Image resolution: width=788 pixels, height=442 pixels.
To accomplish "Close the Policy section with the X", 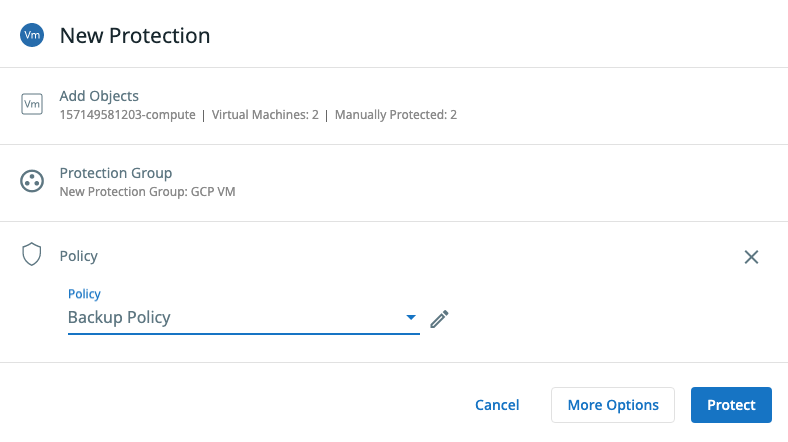I will point(752,257).
